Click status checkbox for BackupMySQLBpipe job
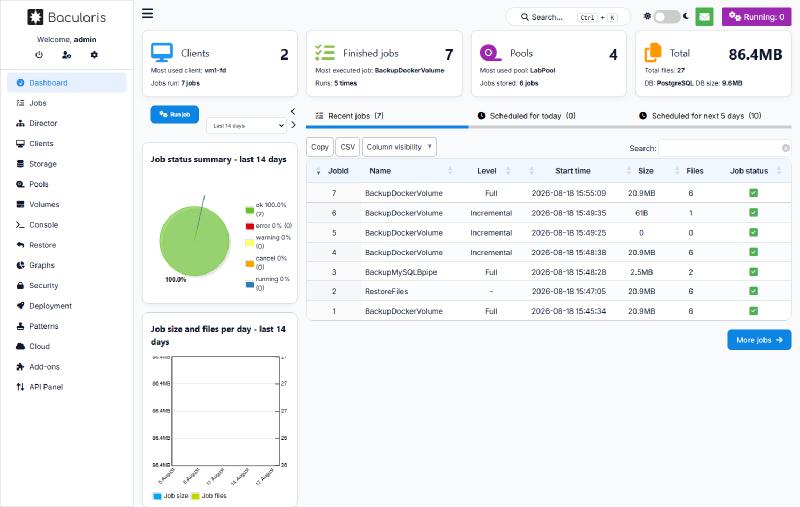The height and width of the screenshot is (507, 800). coord(753,272)
